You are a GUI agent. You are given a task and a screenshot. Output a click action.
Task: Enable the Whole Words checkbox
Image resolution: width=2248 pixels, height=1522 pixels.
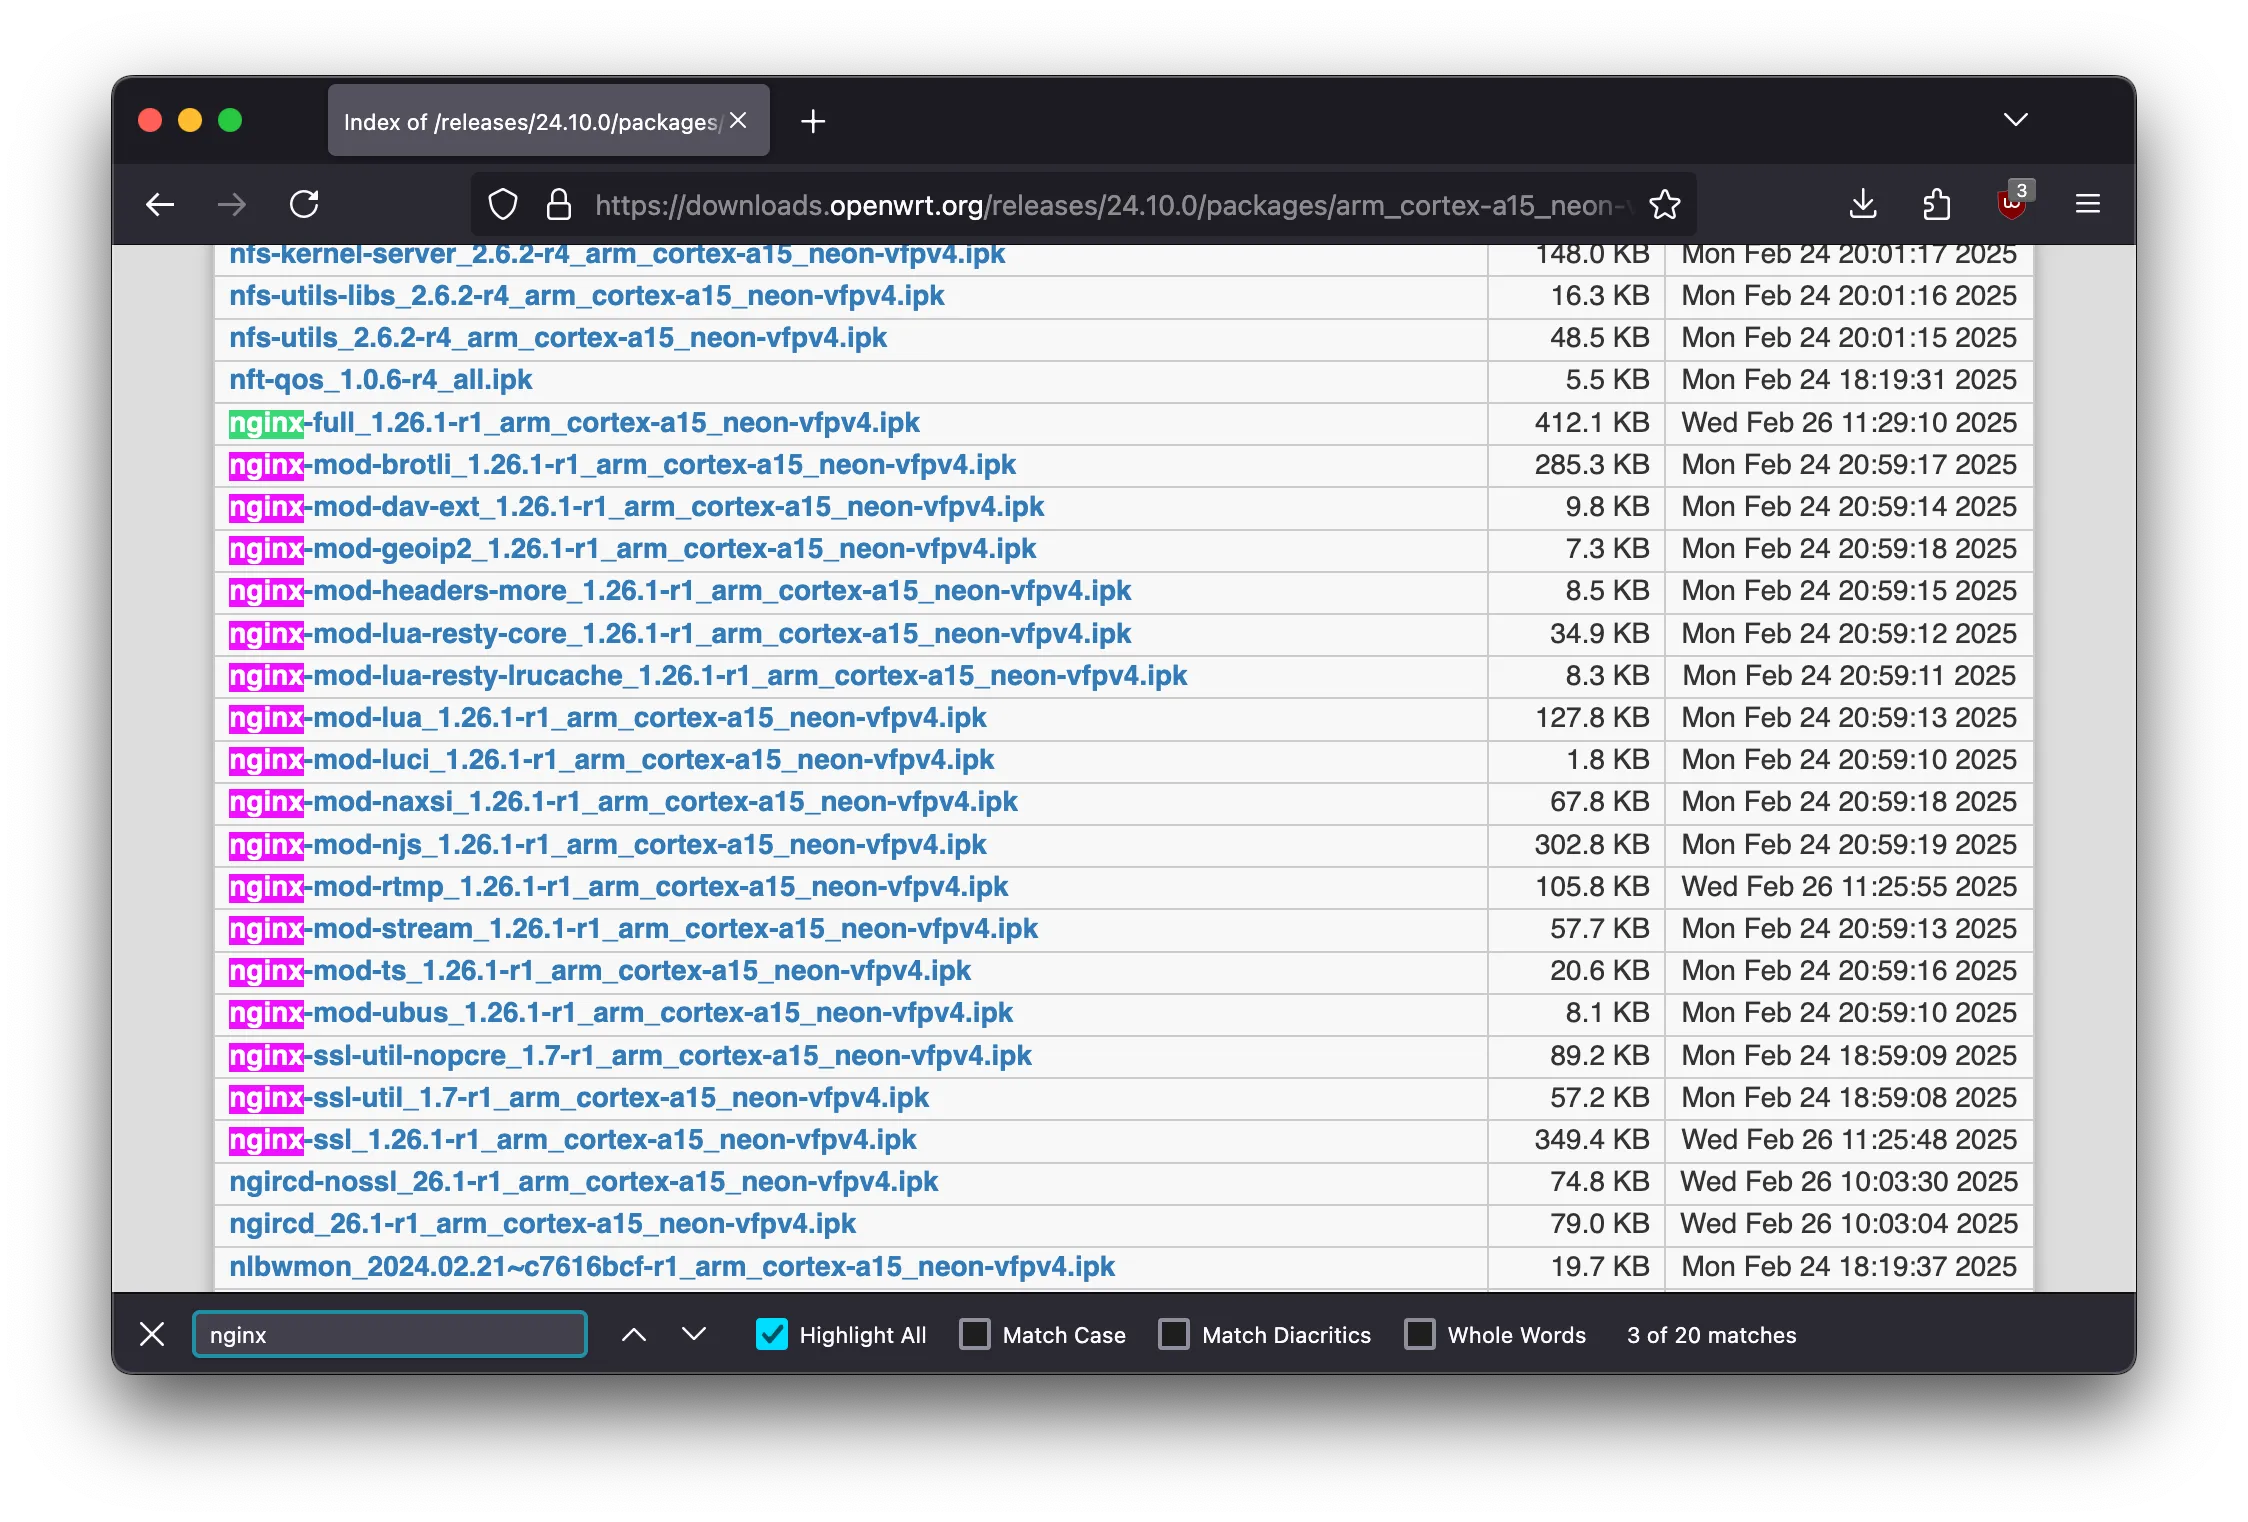pos(1420,1335)
